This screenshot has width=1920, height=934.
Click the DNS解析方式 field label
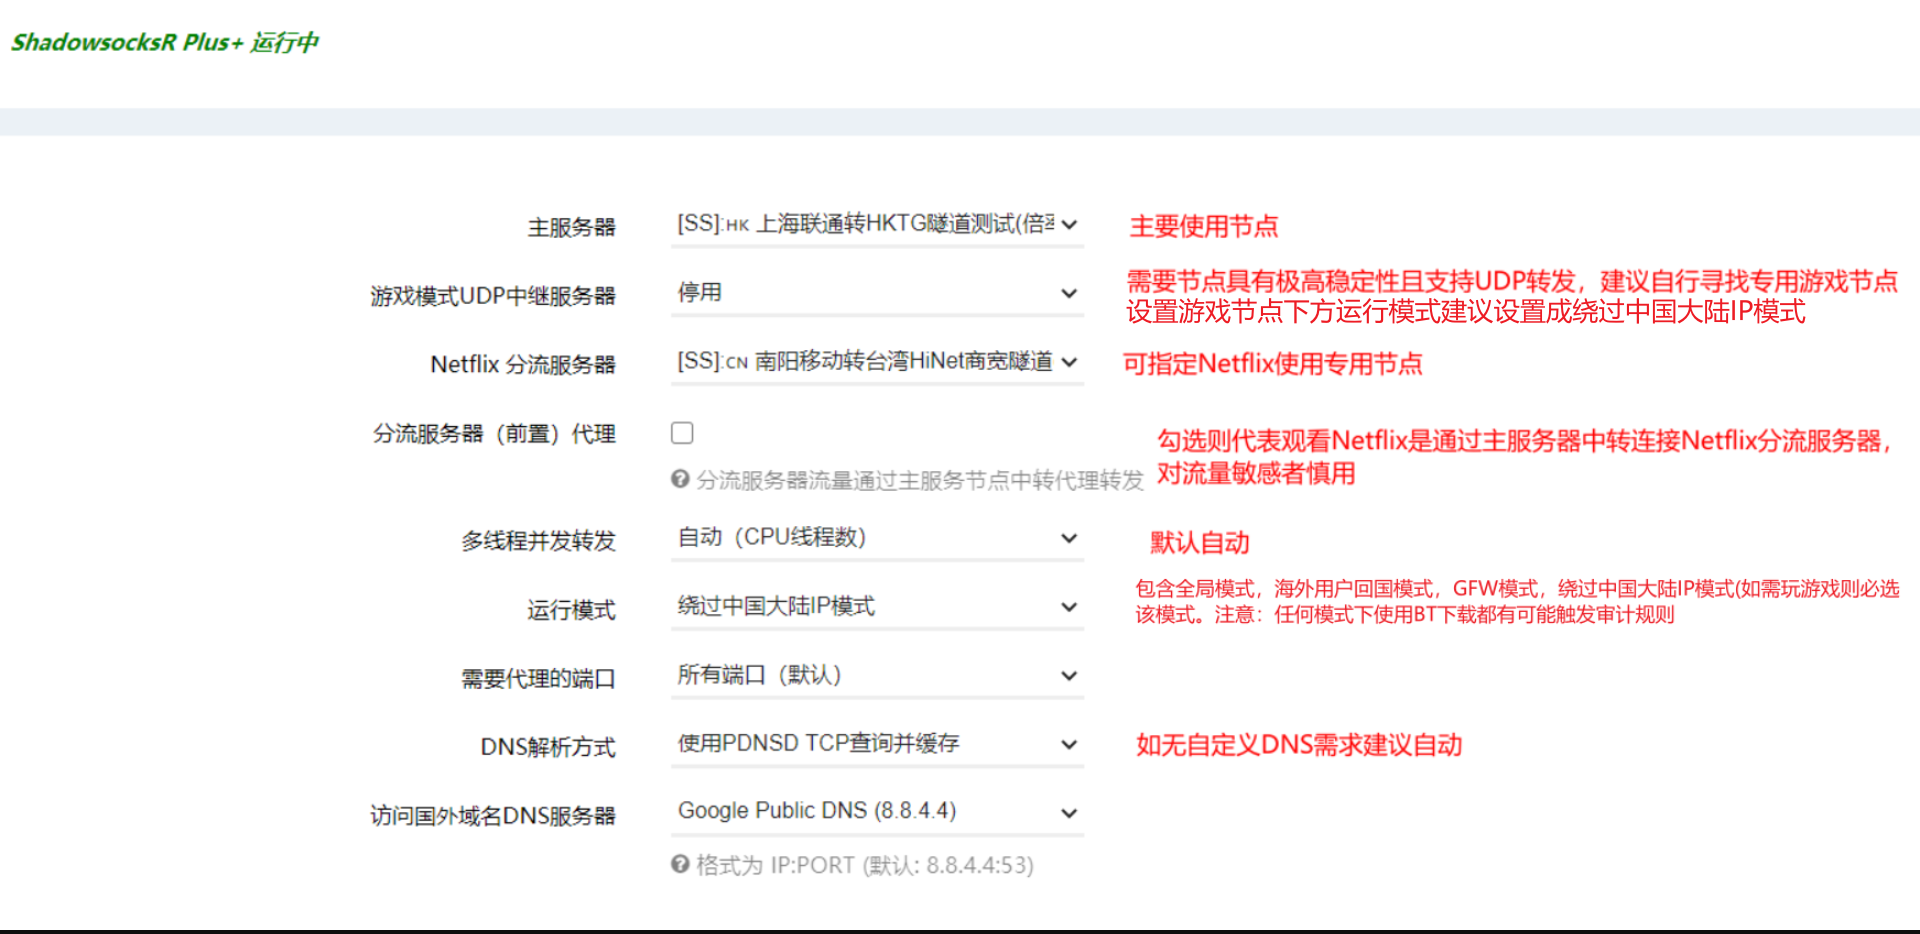(x=547, y=747)
